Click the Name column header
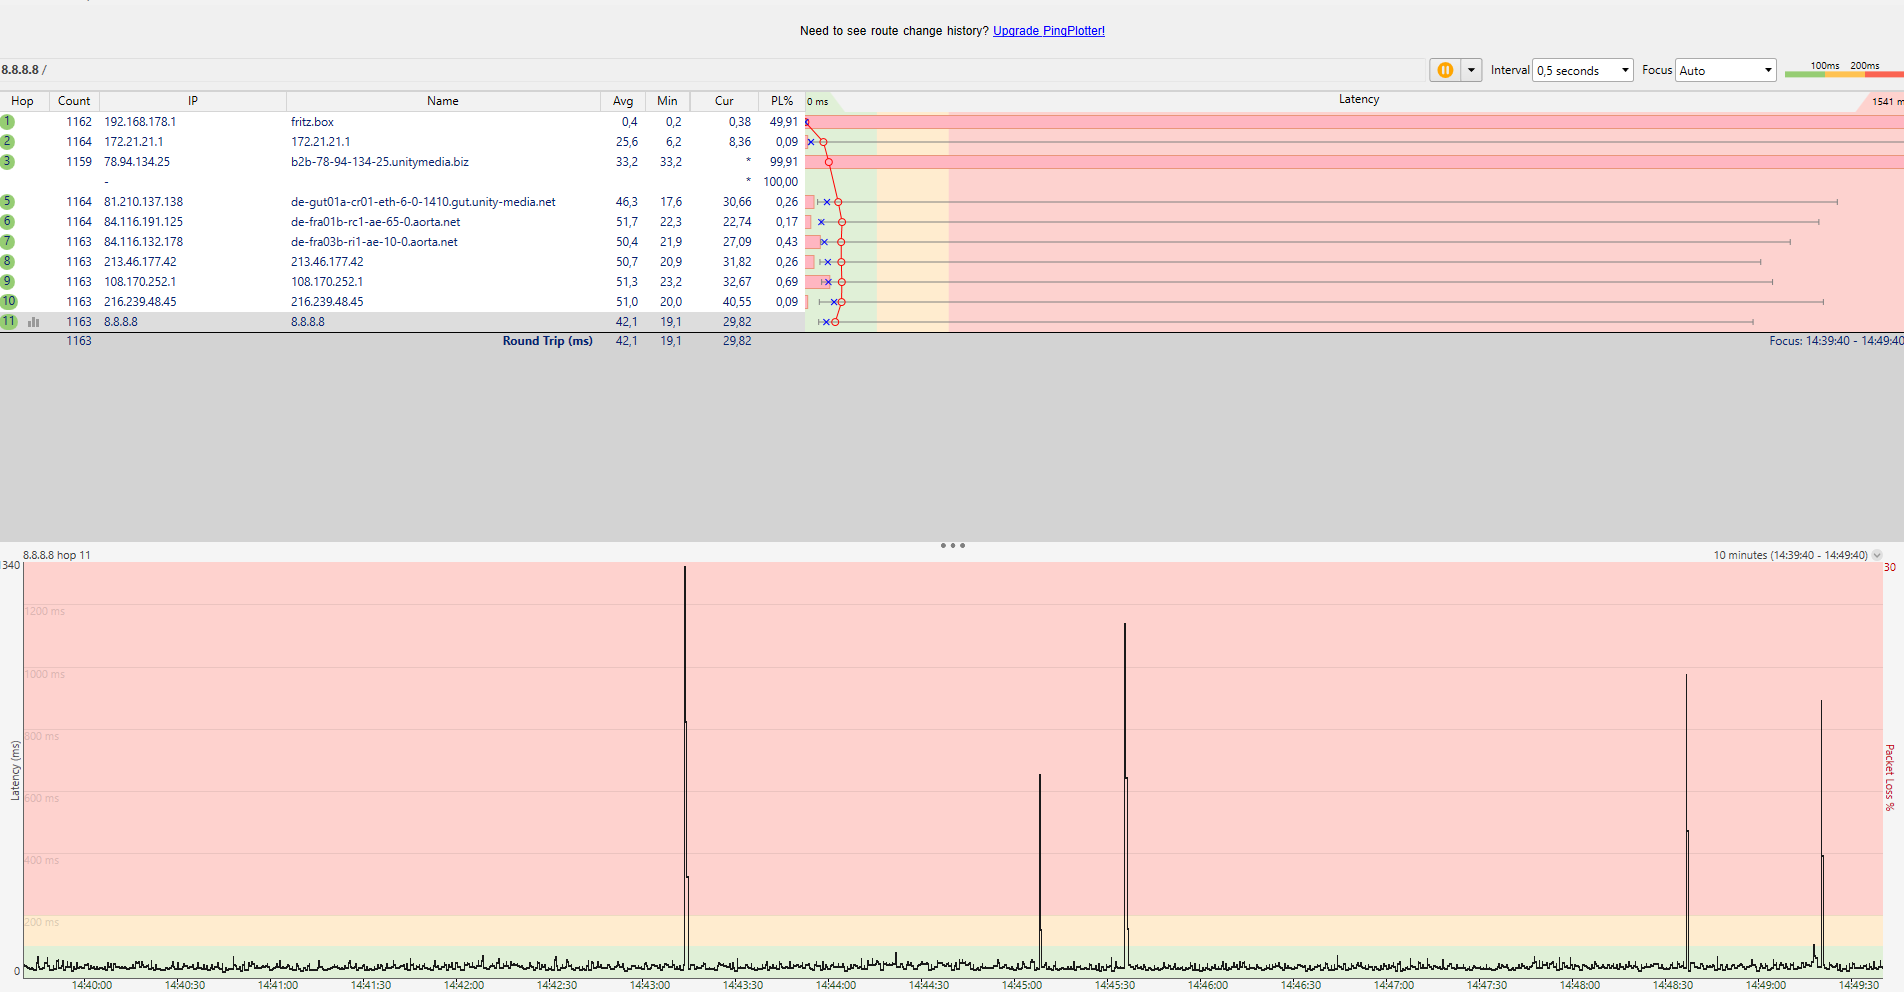This screenshot has width=1904, height=992. pos(443,101)
